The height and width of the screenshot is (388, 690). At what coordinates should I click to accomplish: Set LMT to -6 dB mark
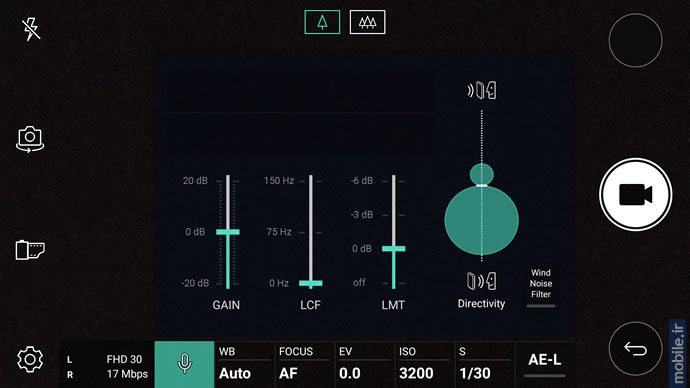[393, 181]
